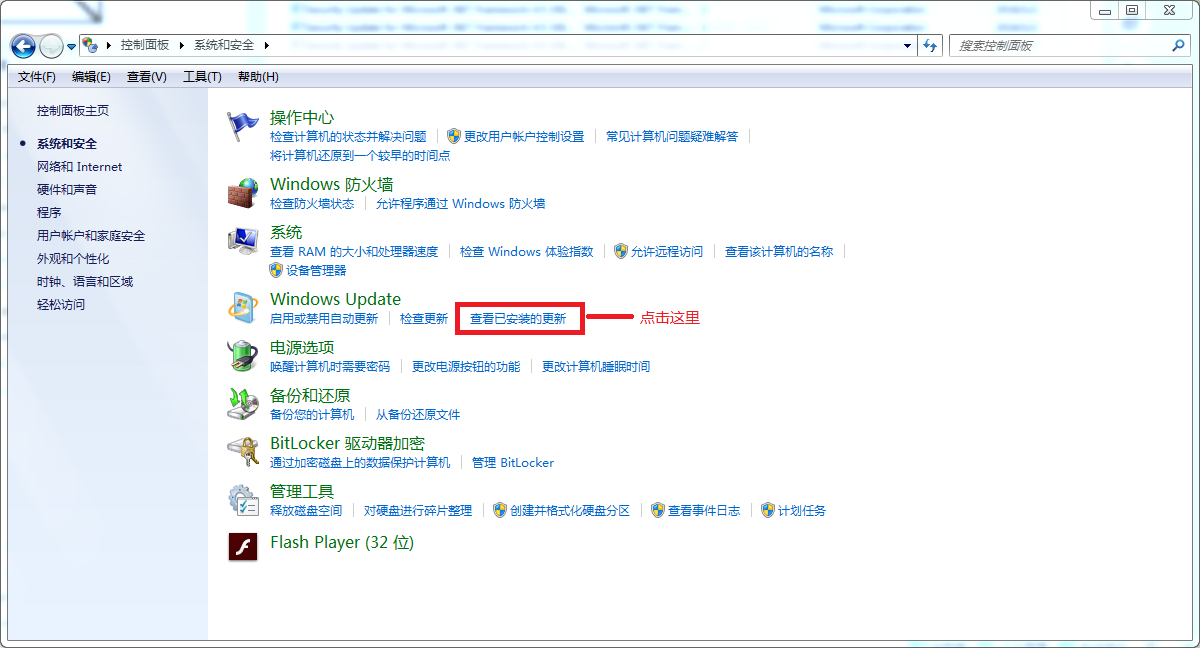Screen dimensions: 1200x648
Task: Click the Windows Firewall brick wall icon
Action: pyautogui.click(x=243, y=193)
